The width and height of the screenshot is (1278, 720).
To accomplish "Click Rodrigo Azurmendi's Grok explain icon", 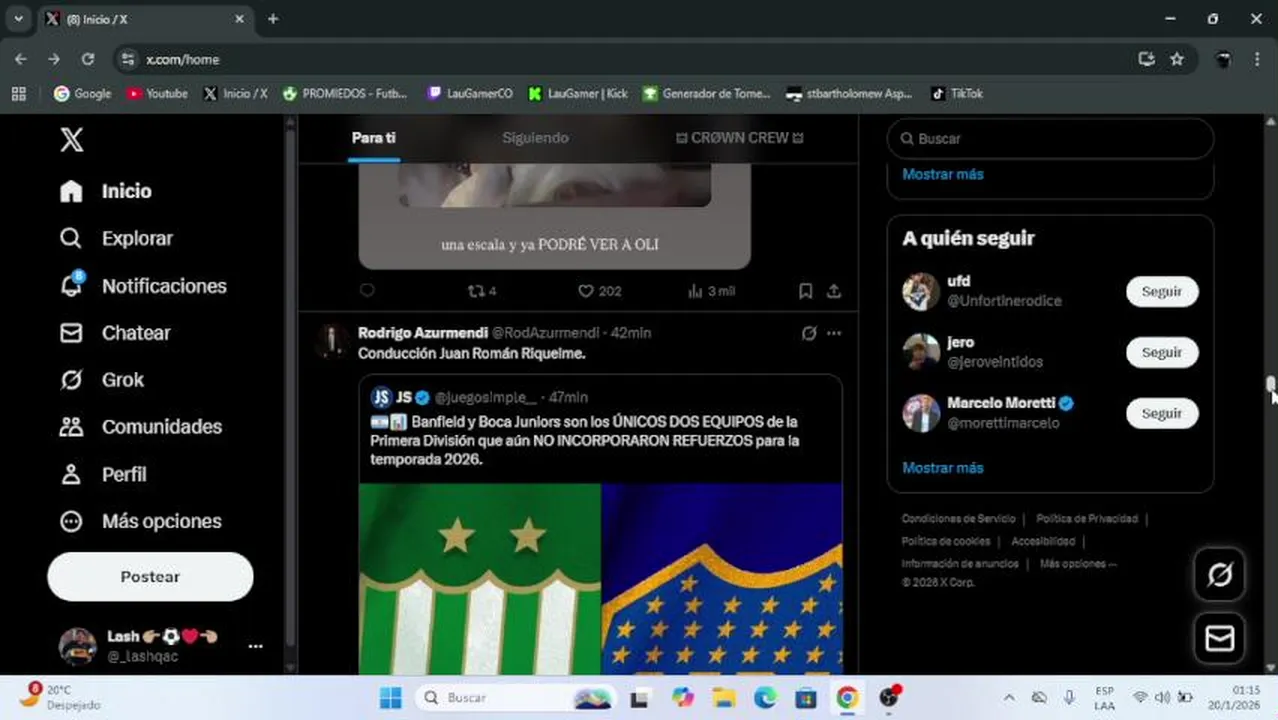I will (808, 333).
